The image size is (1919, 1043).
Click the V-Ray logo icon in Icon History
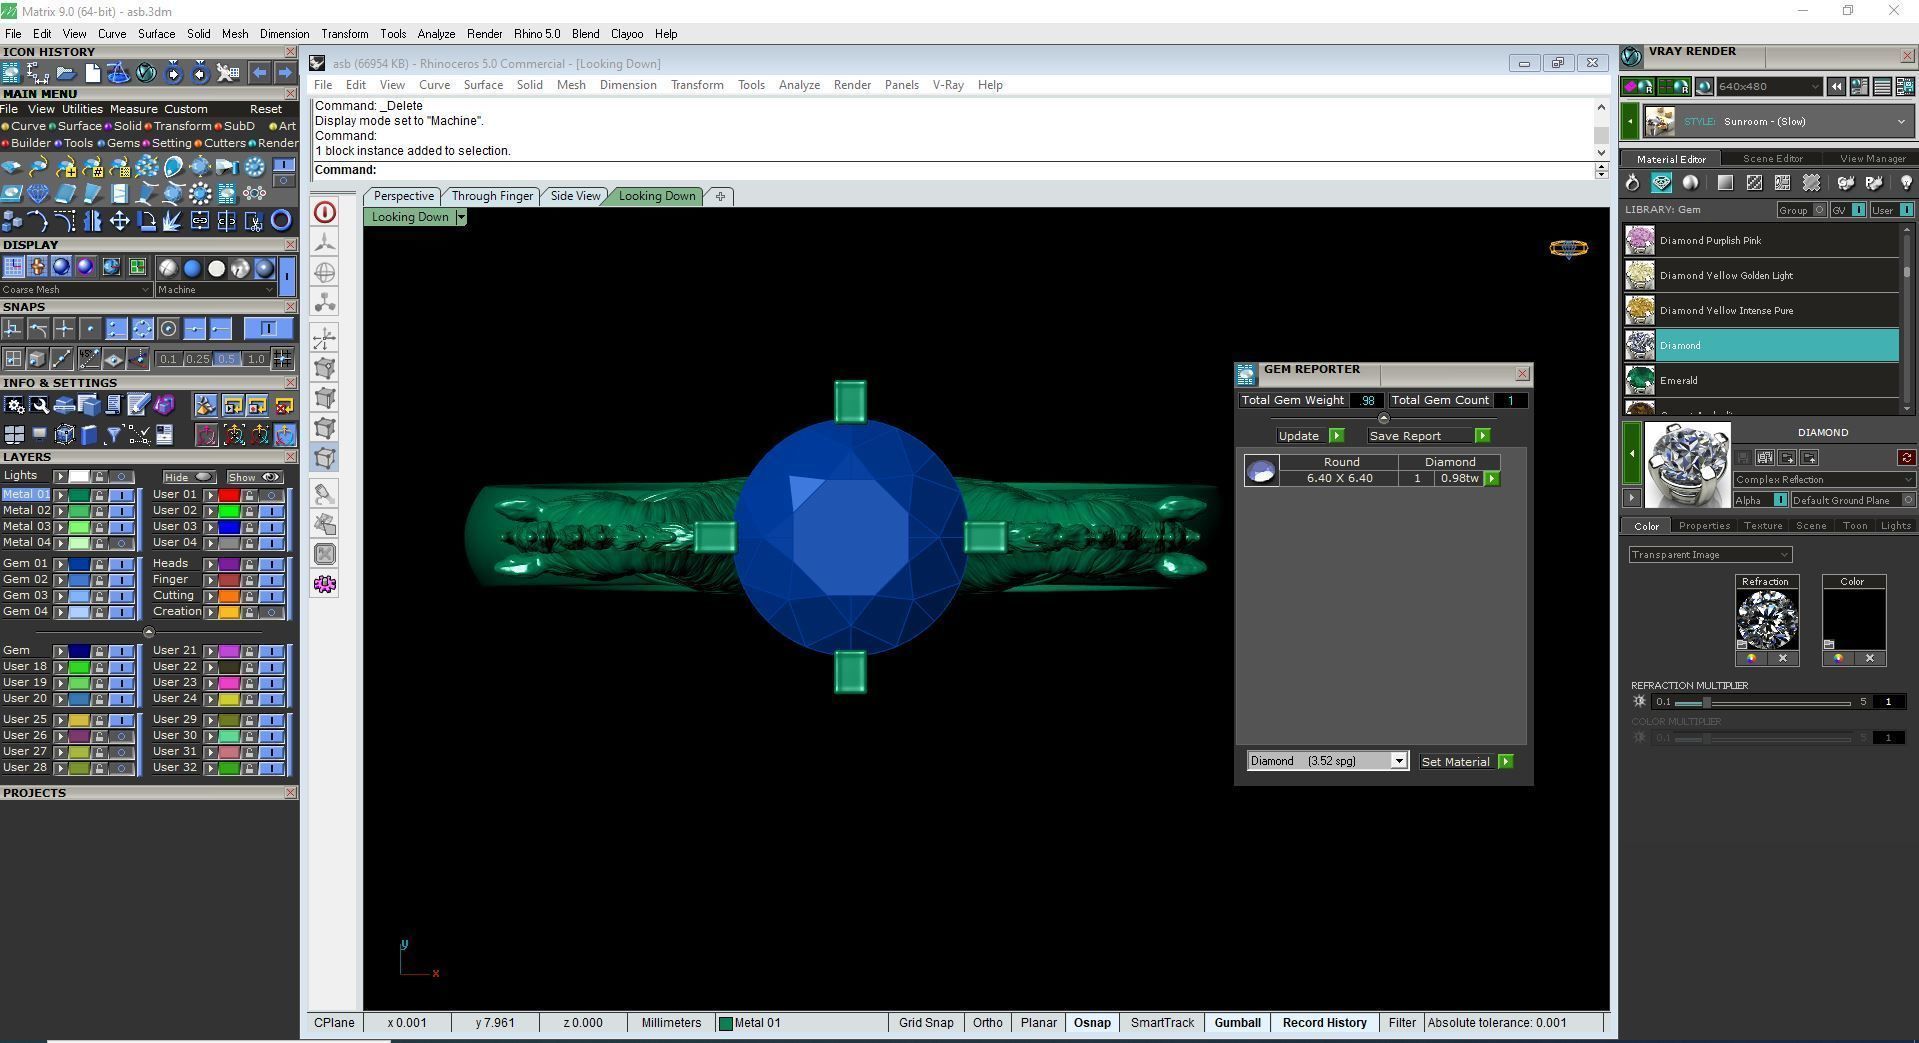pos(146,73)
